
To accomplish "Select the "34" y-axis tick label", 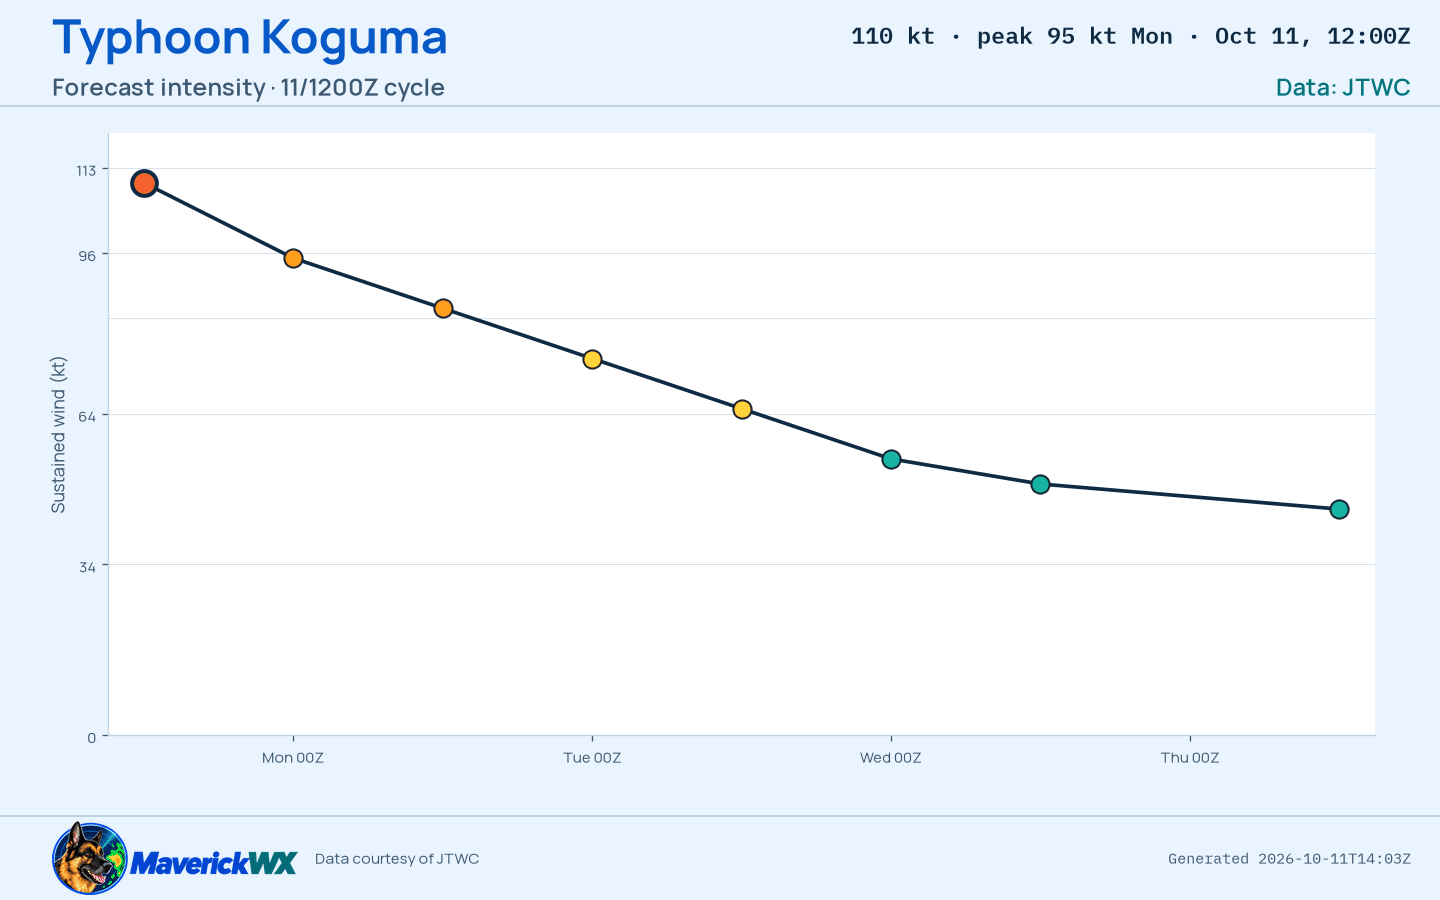I will [88, 567].
